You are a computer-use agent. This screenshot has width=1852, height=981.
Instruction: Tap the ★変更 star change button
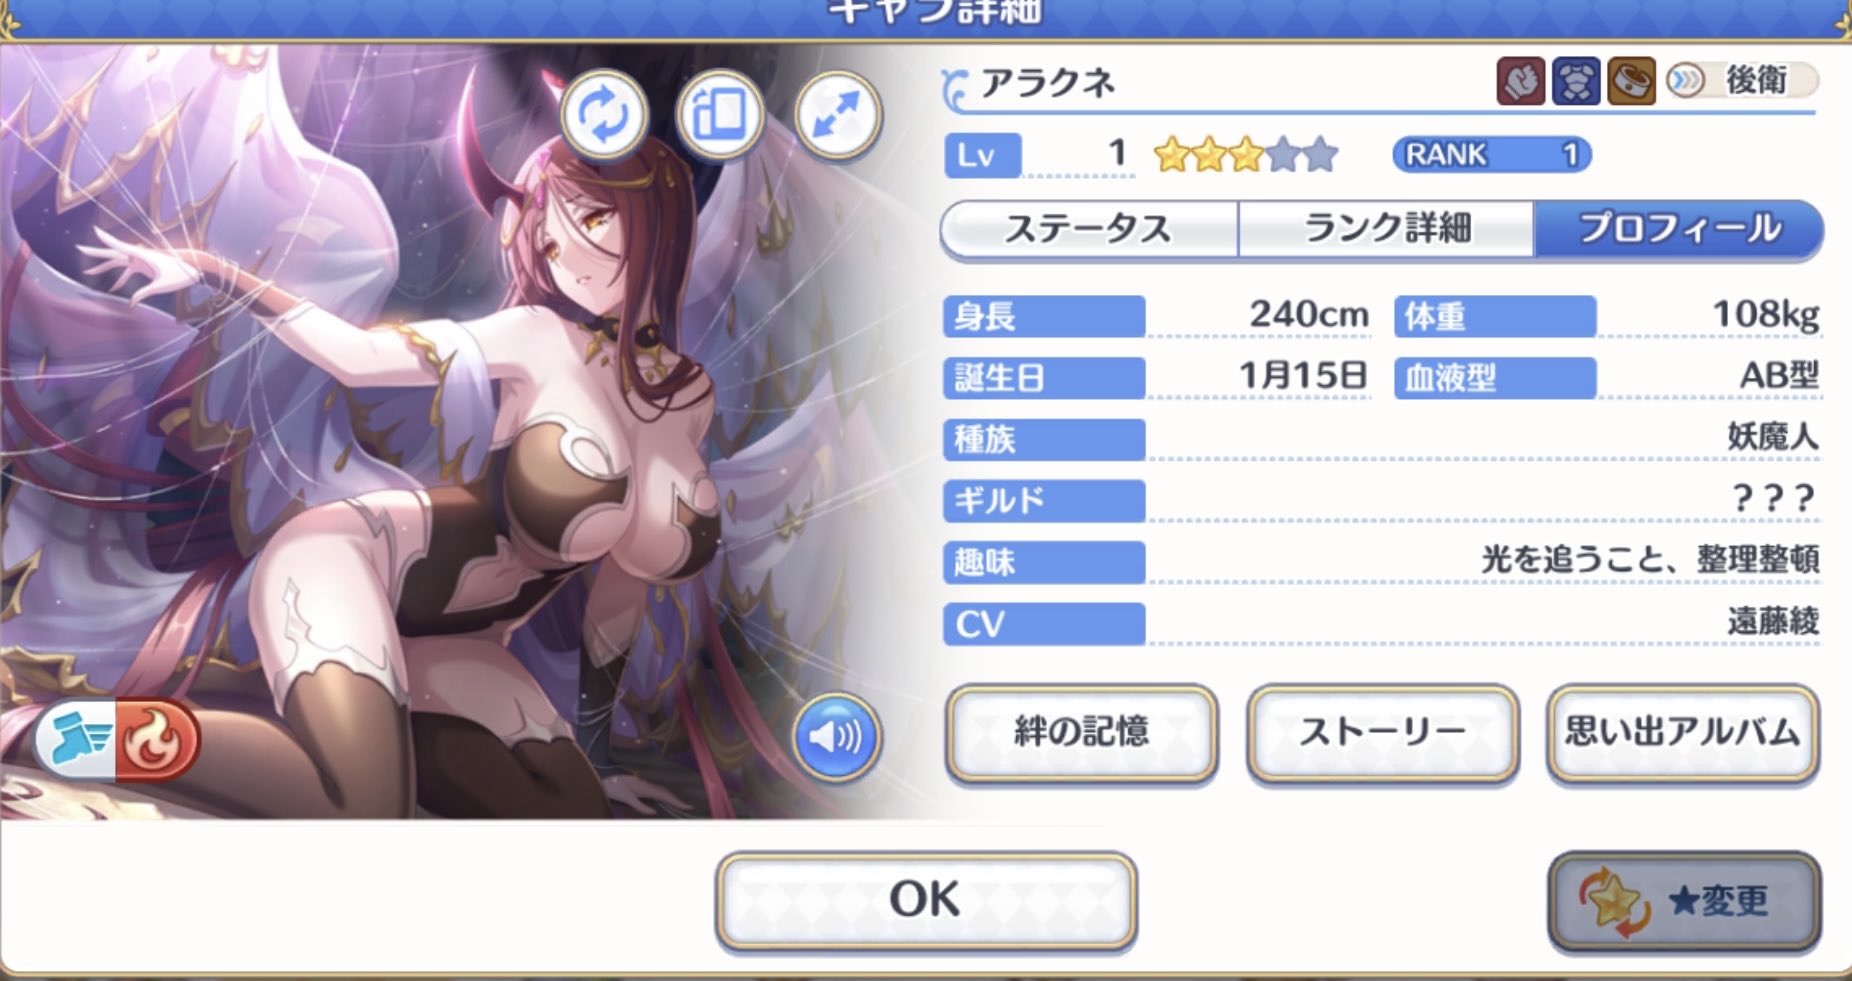coord(1684,900)
